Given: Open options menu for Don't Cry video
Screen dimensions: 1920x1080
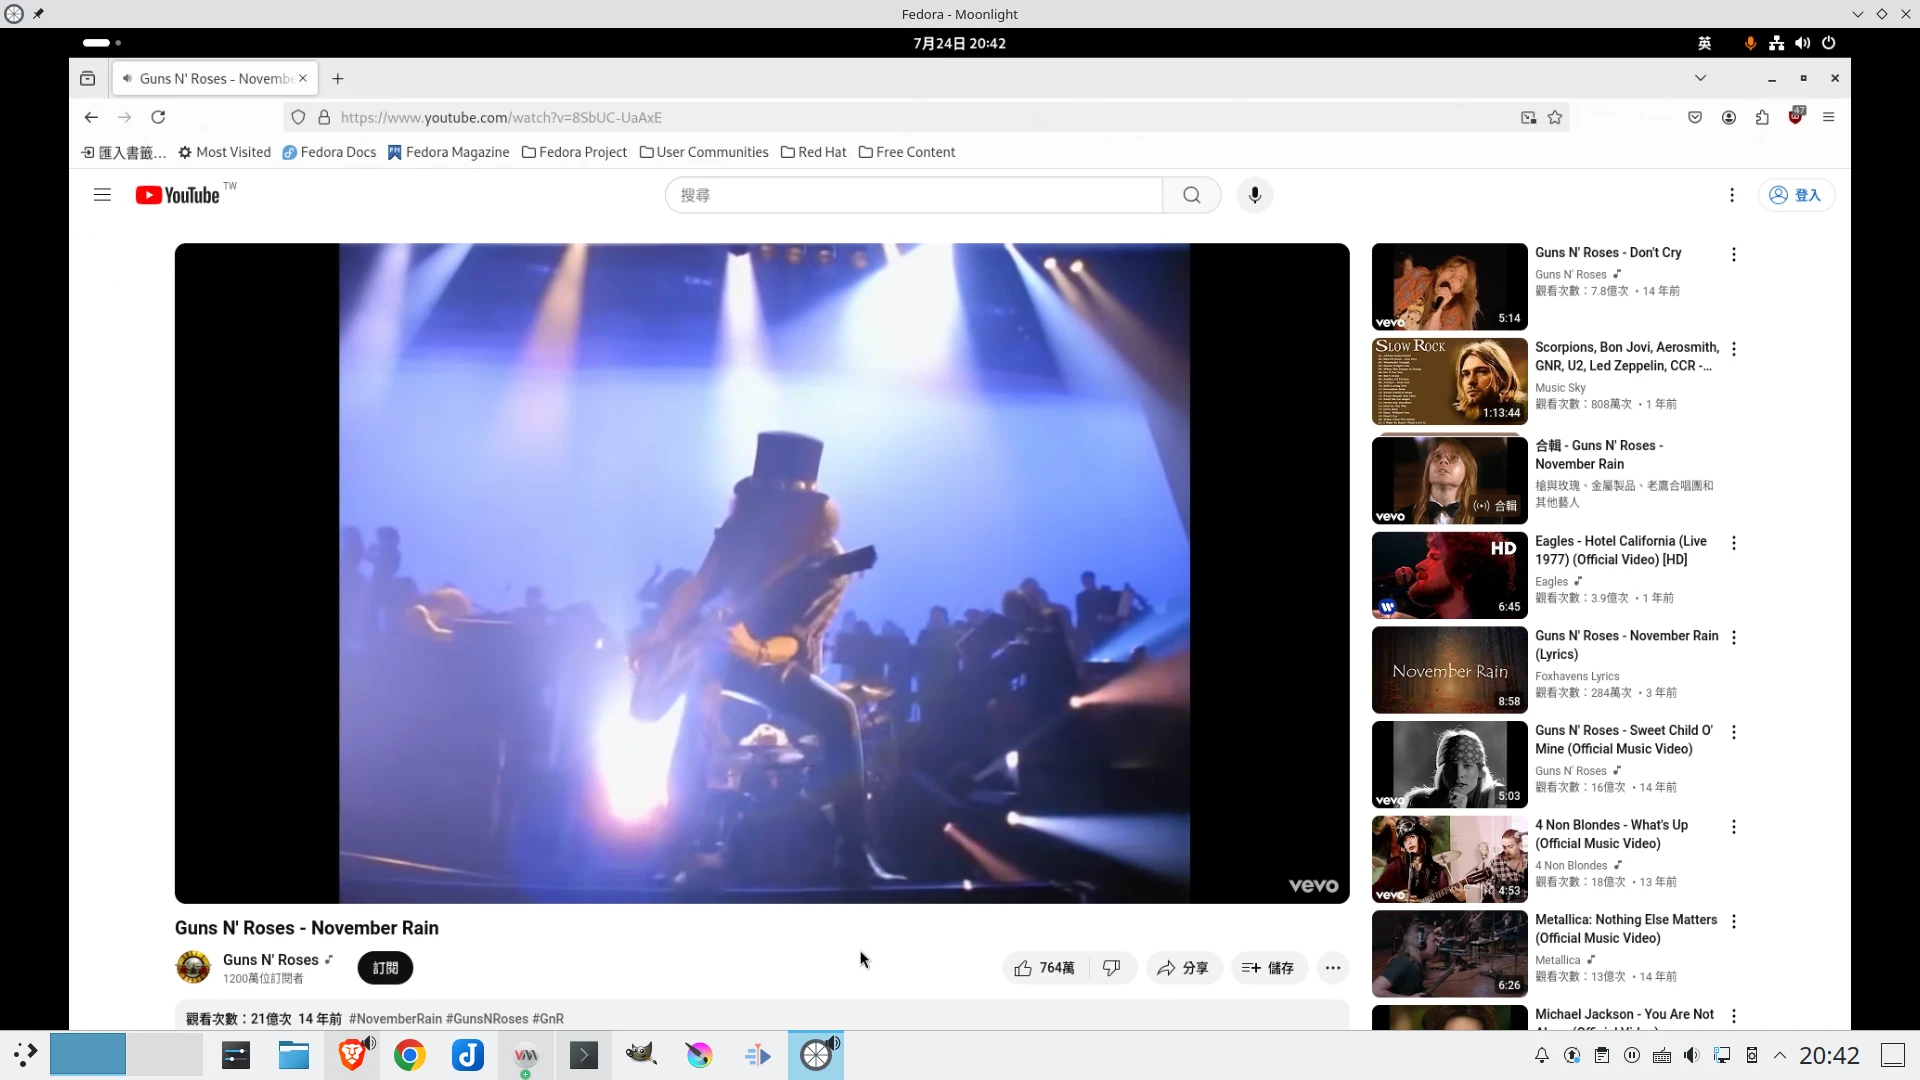Looking at the screenshot, I should (1733, 255).
